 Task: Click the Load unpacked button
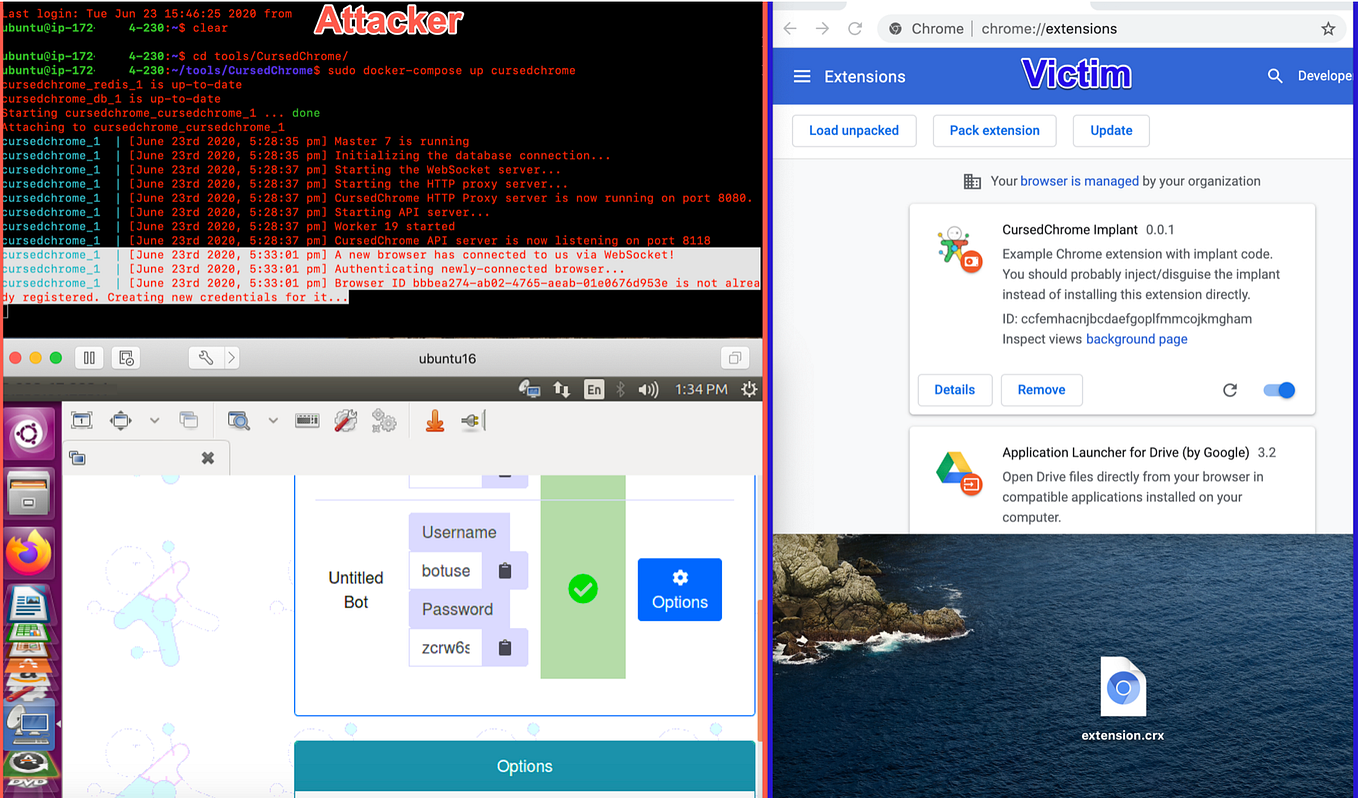click(x=854, y=130)
